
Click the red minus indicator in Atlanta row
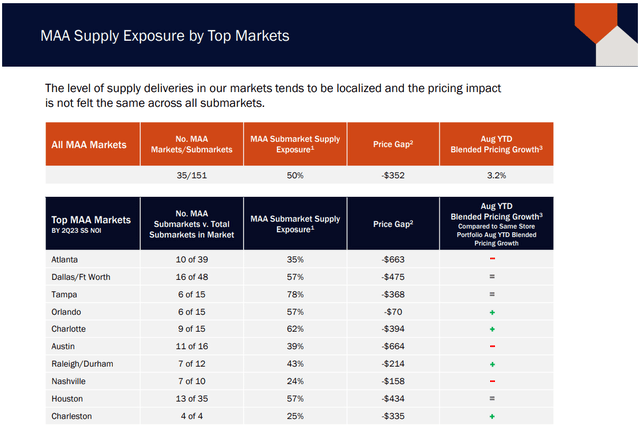(x=492, y=257)
